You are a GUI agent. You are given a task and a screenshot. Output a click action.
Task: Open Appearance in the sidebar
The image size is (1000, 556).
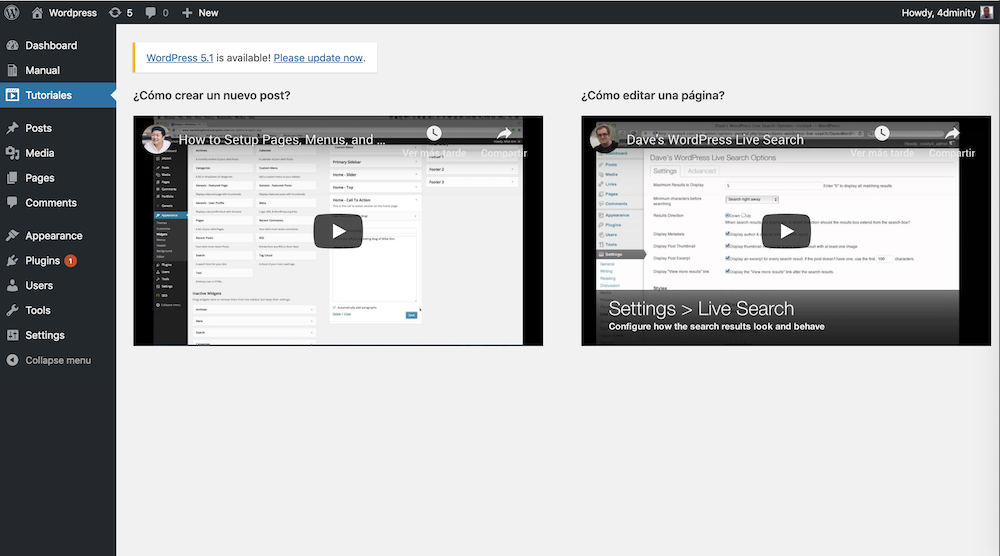[53, 236]
